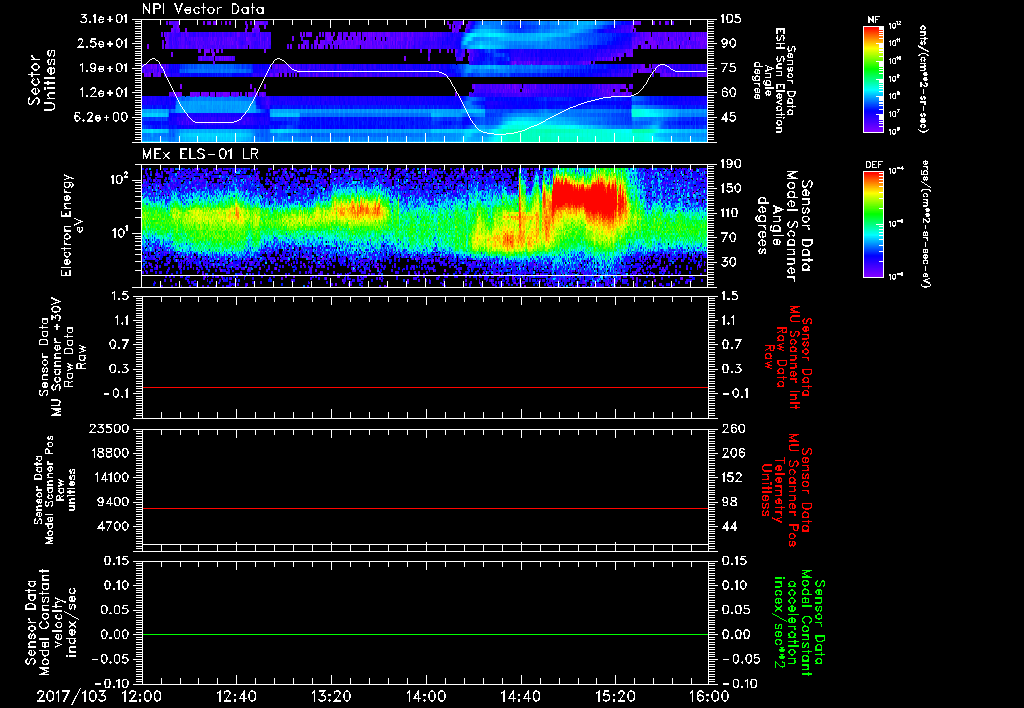Image resolution: width=1024 pixels, height=708 pixels.
Task: Click the 14:00 time axis label
Action: point(425,695)
